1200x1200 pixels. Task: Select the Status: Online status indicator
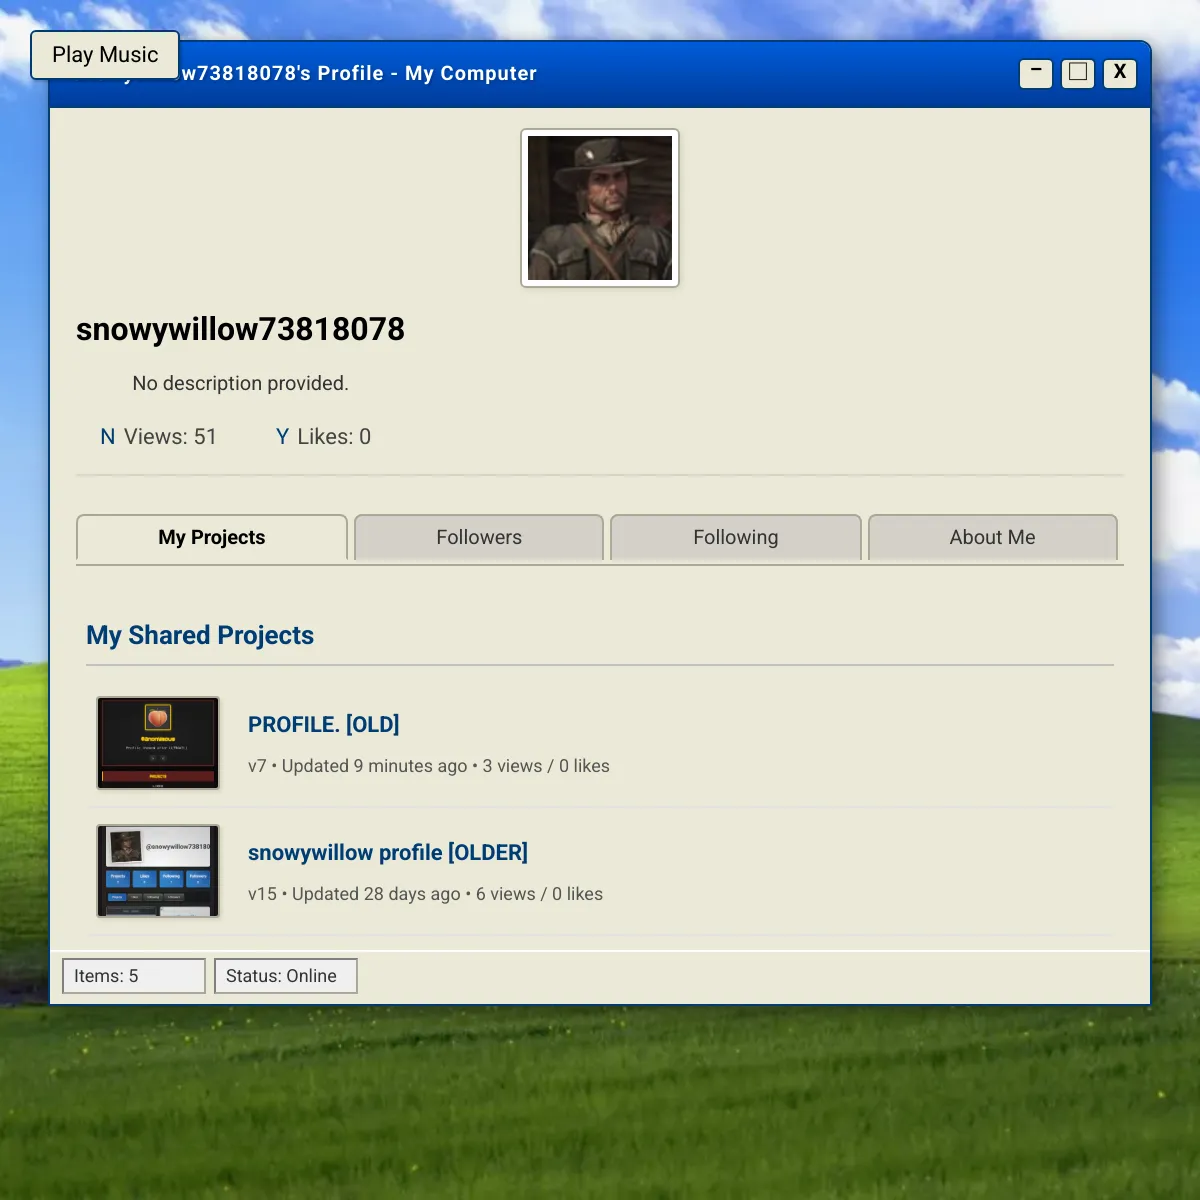tap(285, 975)
